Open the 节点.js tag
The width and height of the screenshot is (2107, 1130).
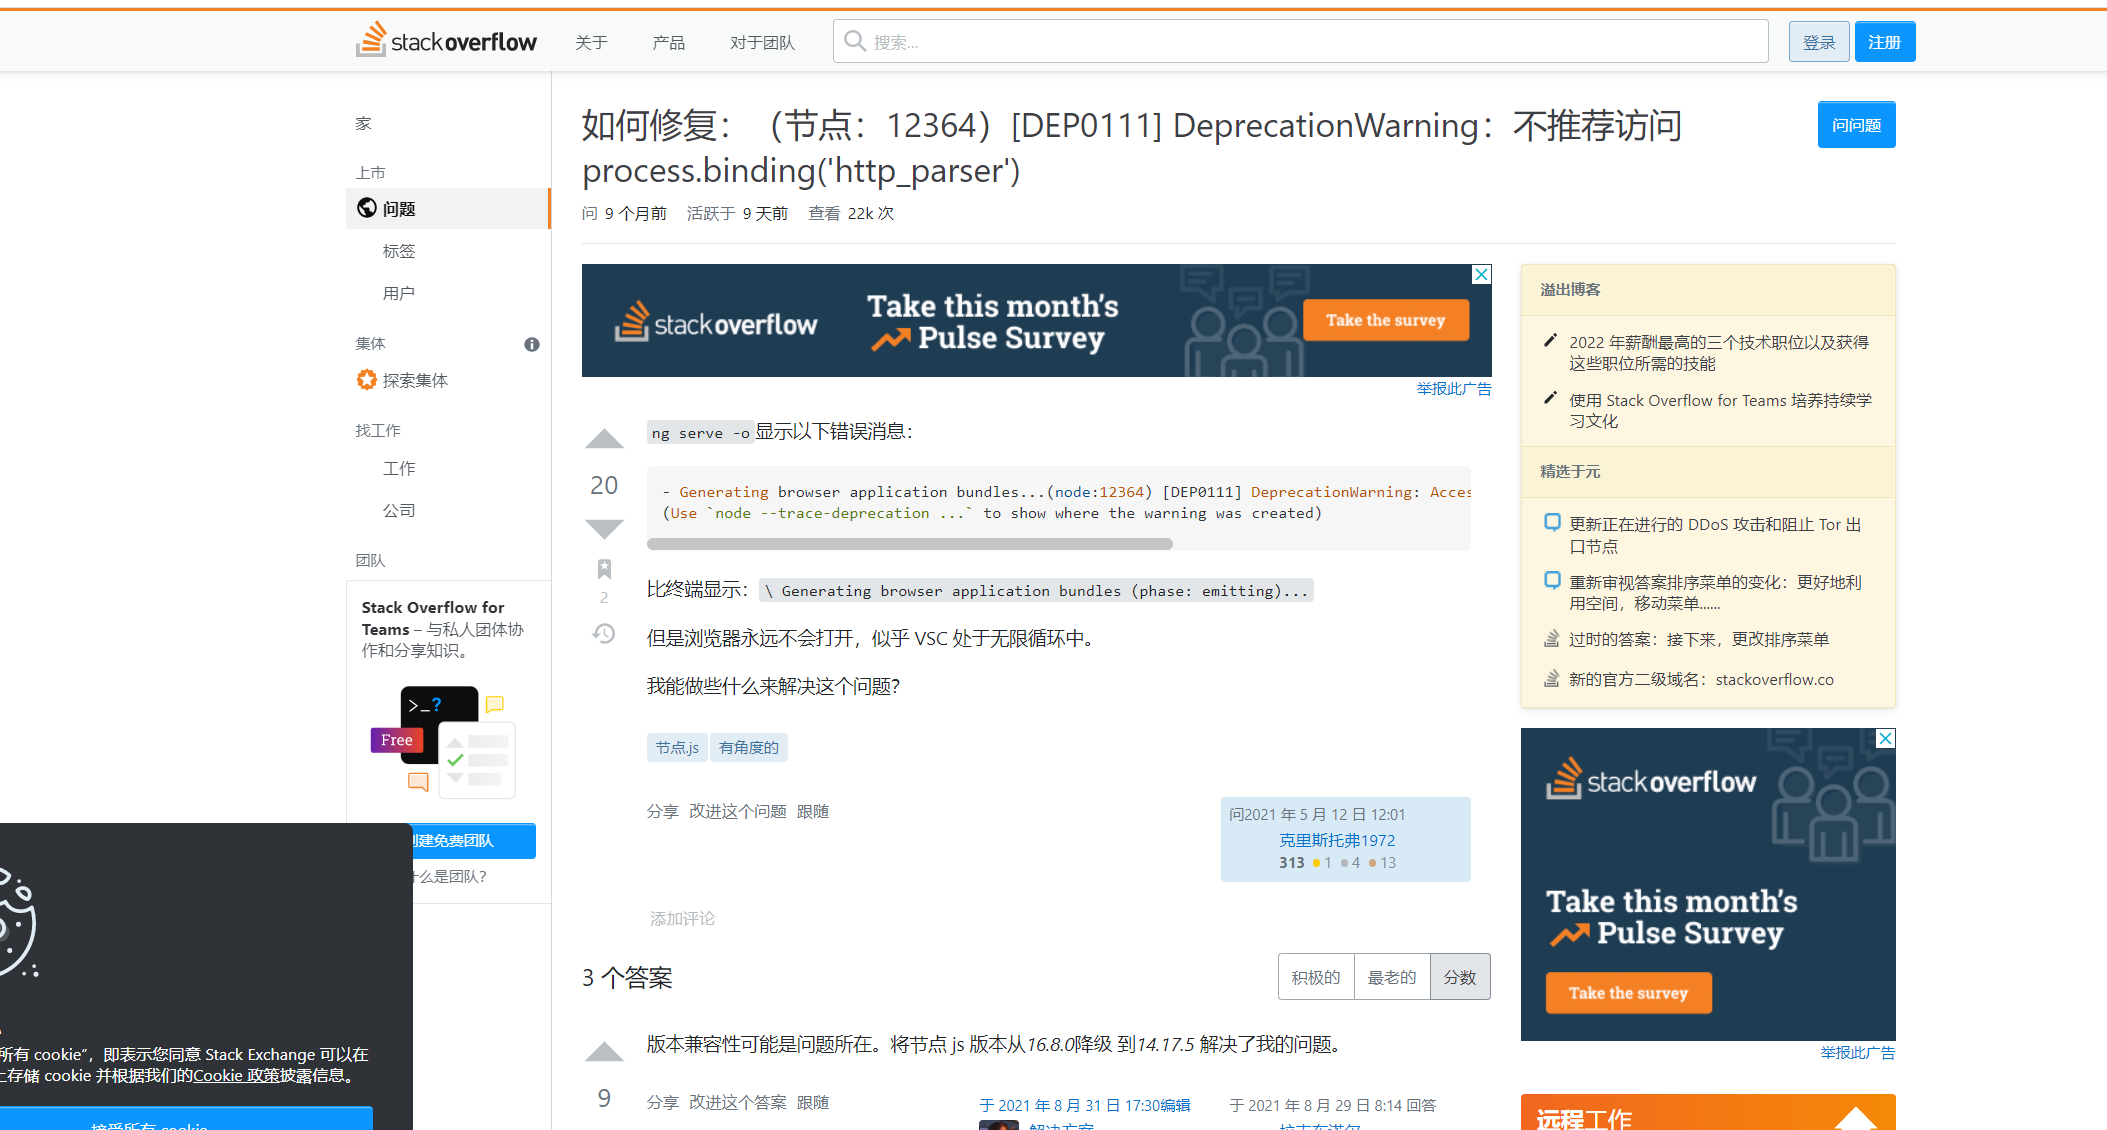tap(677, 747)
